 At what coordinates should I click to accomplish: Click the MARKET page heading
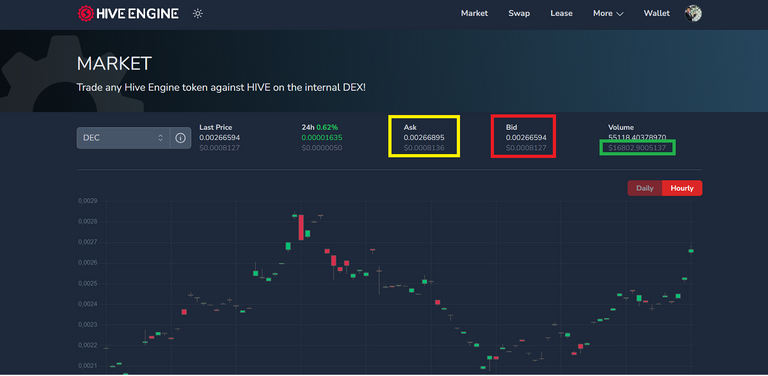click(x=114, y=64)
